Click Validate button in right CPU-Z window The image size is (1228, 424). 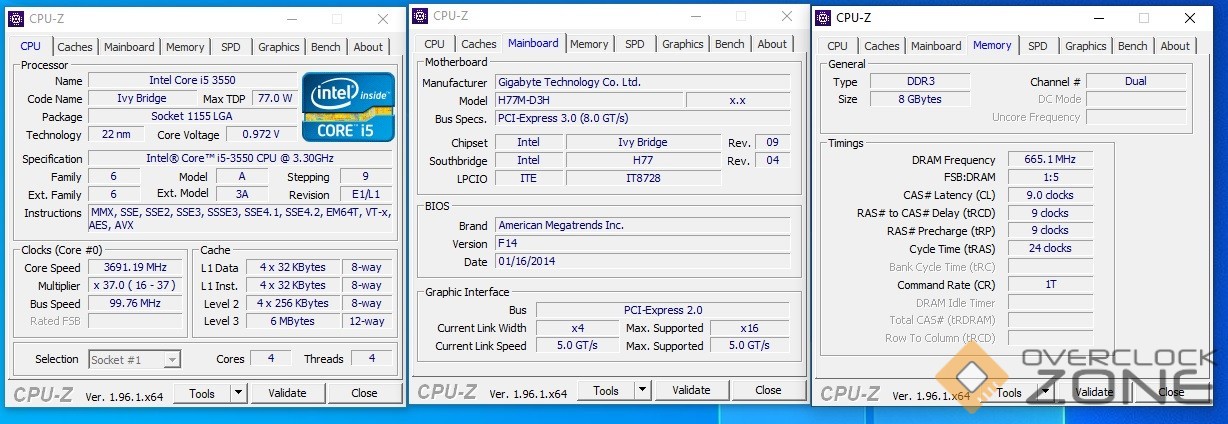[1094, 393]
